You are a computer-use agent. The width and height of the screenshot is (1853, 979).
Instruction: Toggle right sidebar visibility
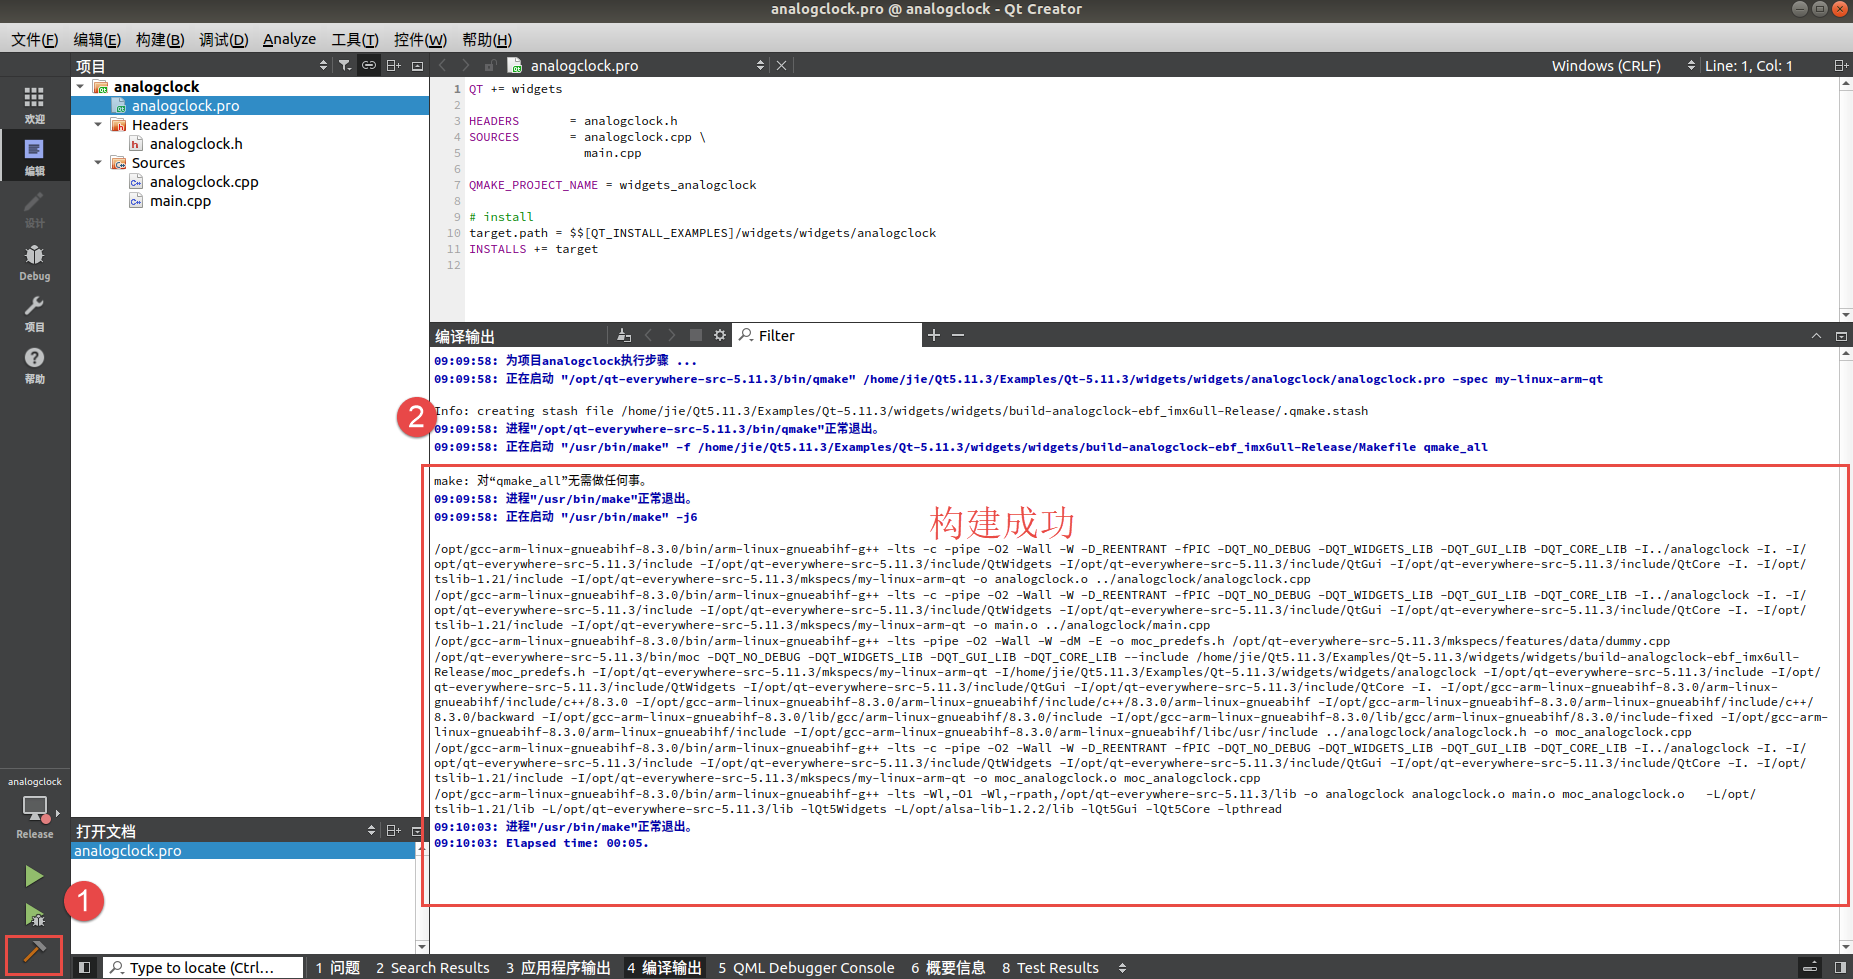pyautogui.click(x=1840, y=967)
